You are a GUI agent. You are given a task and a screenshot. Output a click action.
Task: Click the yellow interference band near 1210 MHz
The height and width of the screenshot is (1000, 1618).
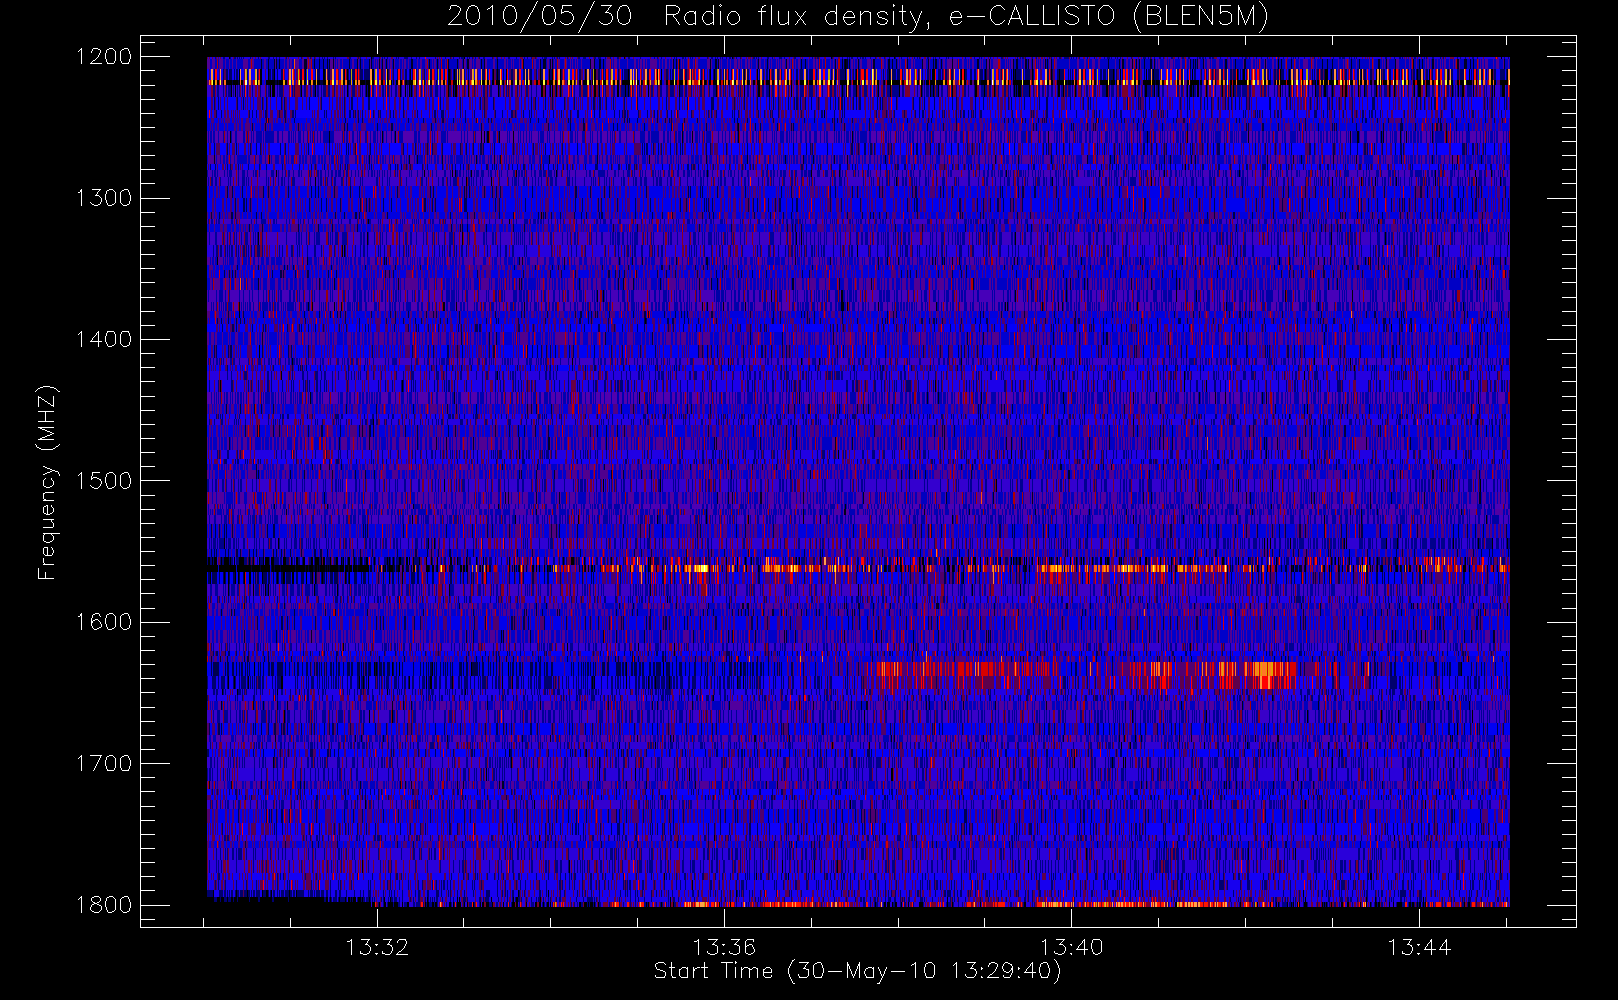[858, 77]
